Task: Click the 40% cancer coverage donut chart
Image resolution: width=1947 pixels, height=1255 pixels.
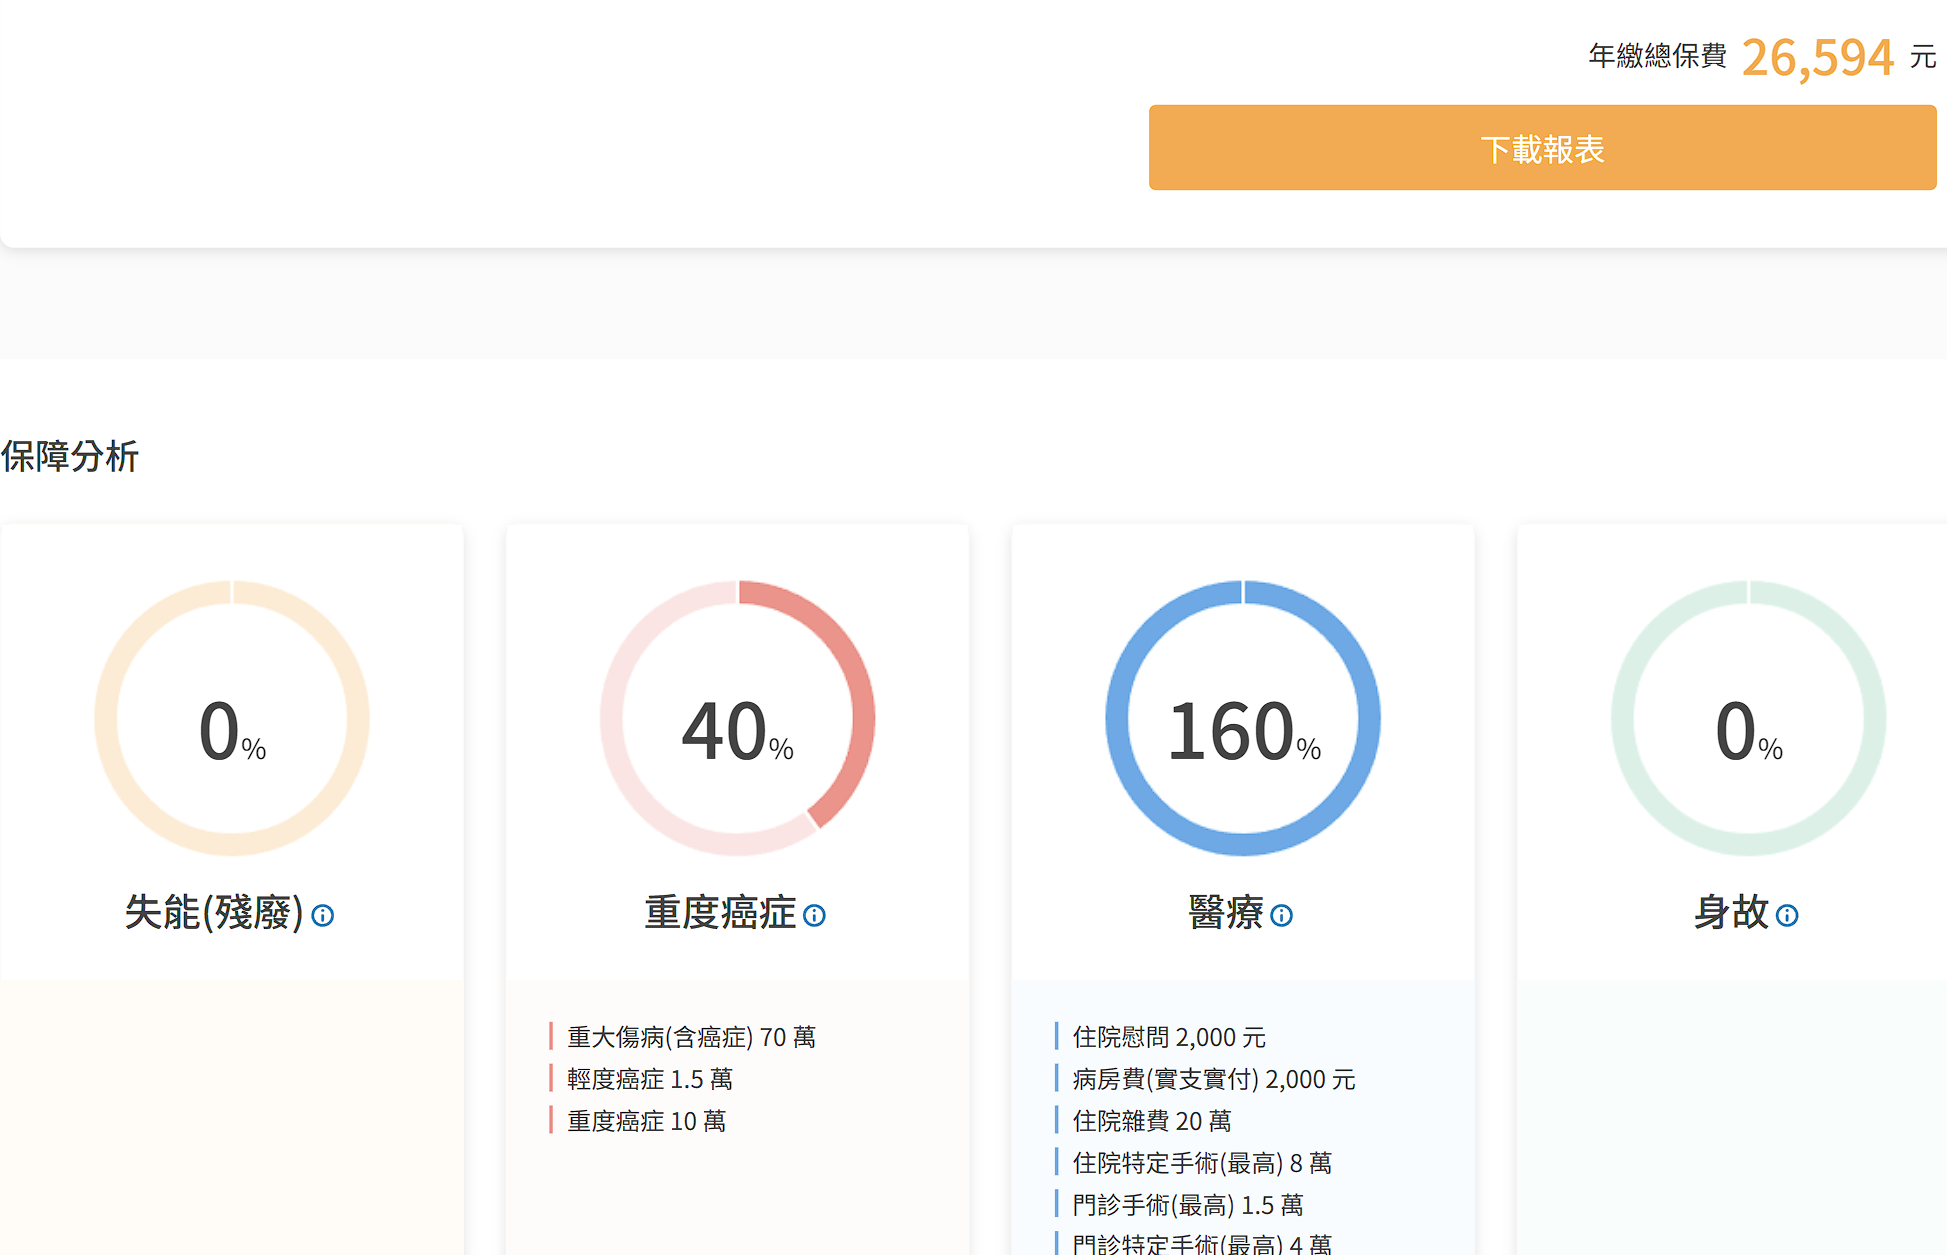Action: [x=737, y=718]
